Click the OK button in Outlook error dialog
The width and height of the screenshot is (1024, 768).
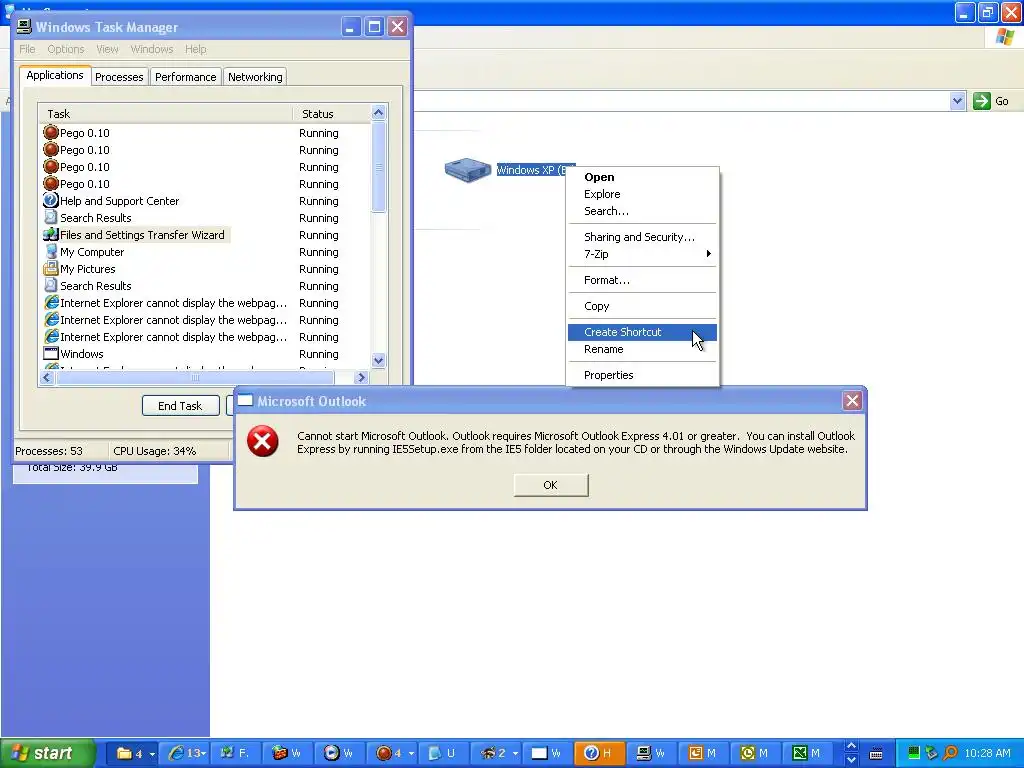551,485
